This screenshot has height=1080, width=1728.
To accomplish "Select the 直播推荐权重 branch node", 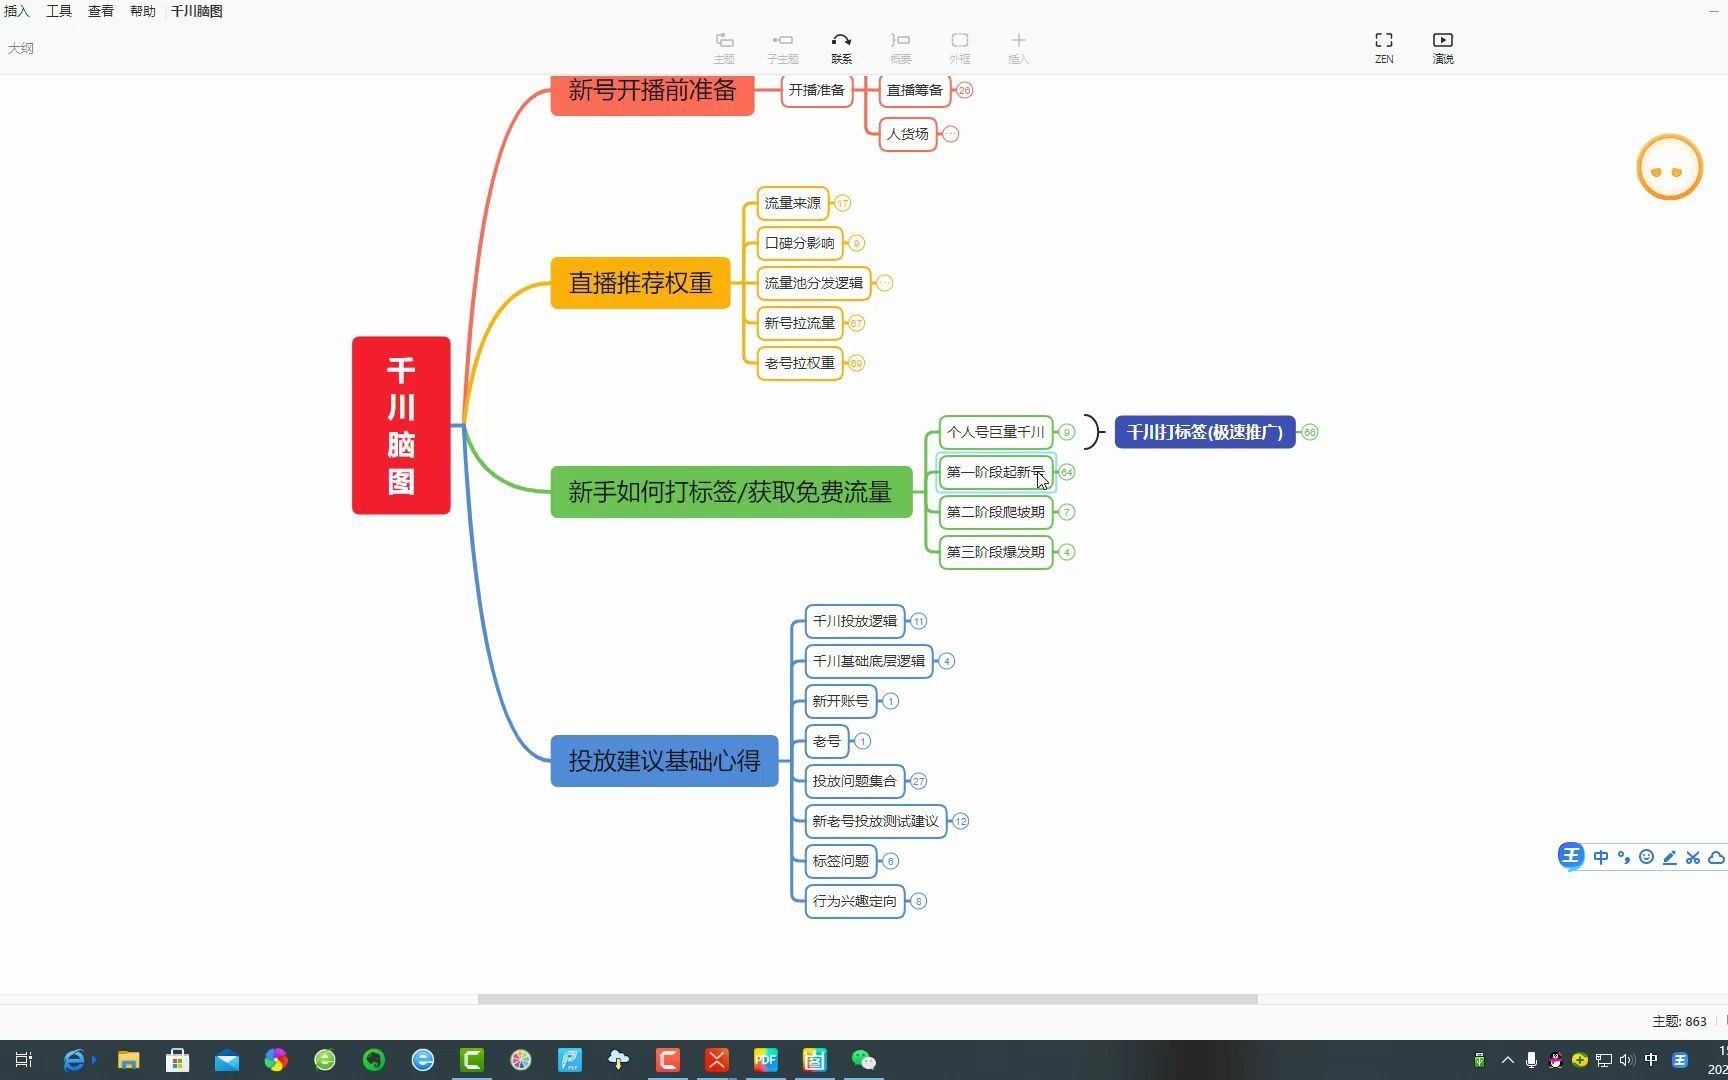I will click(x=641, y=283).
